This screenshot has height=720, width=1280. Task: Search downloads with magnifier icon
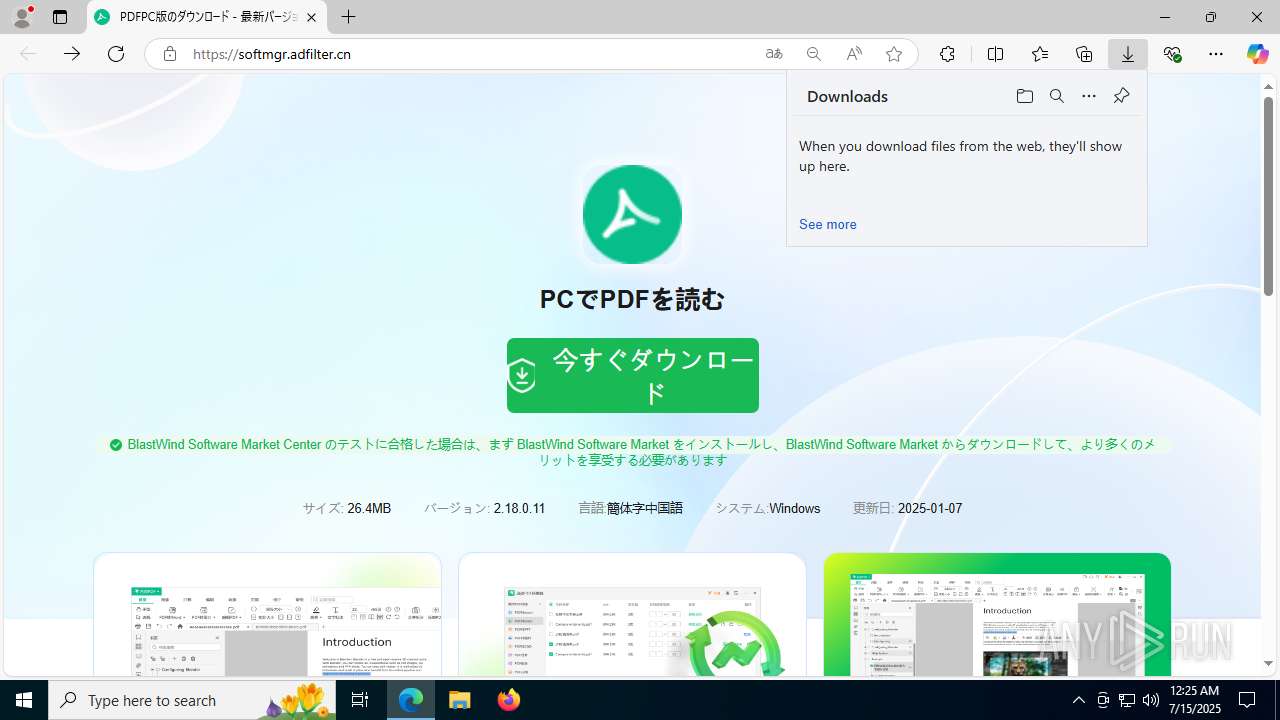(1056, 96)
